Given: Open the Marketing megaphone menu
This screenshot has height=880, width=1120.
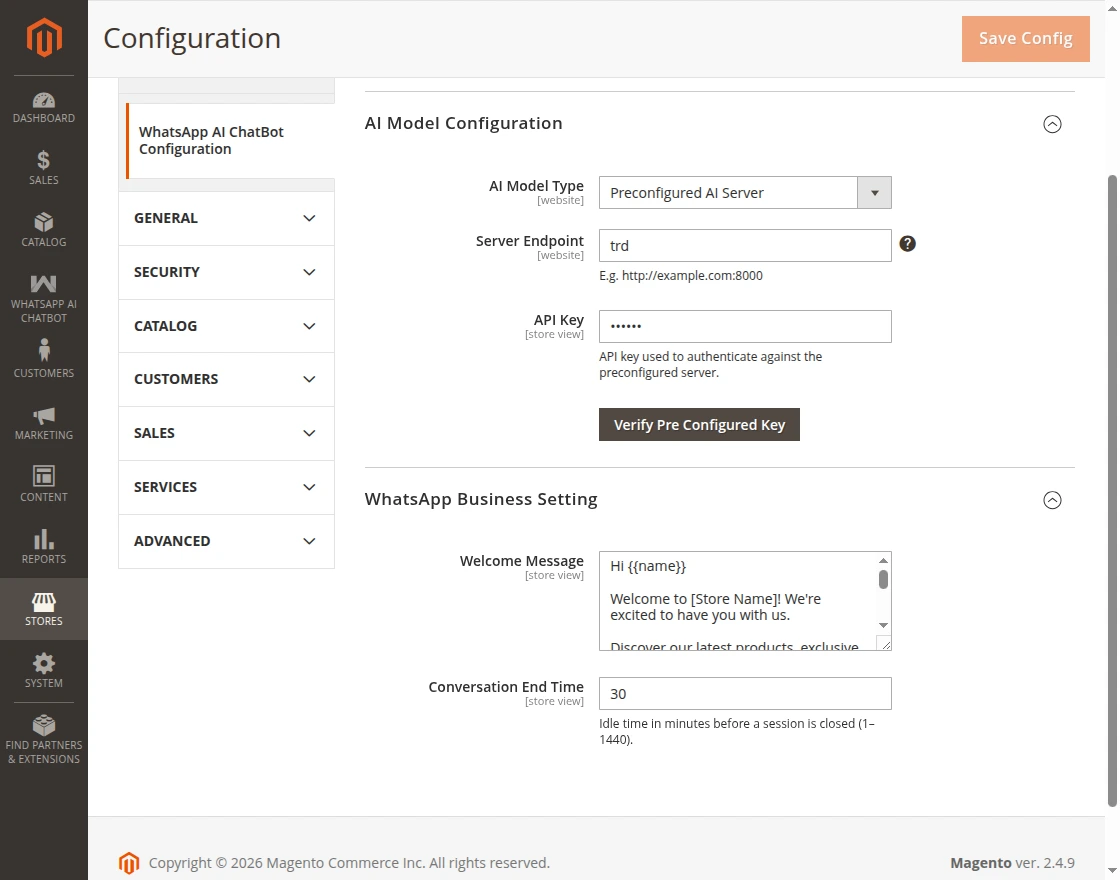Looking at the screenshot, I should click(x=44, y=424).
